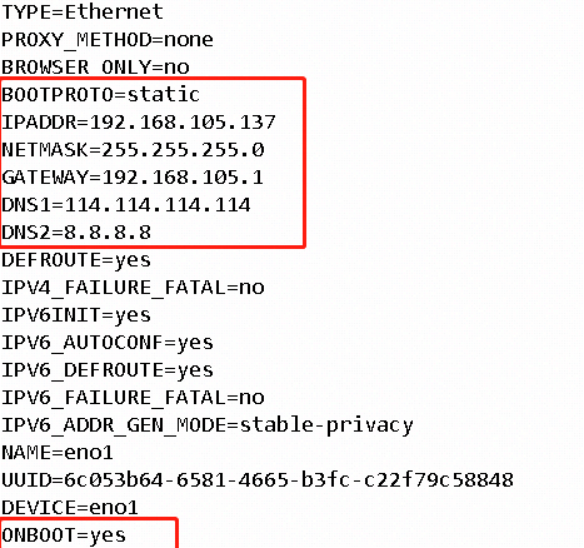
Task: Click the TYPE=Ethernet line
Action: click(x=82, y=12)
